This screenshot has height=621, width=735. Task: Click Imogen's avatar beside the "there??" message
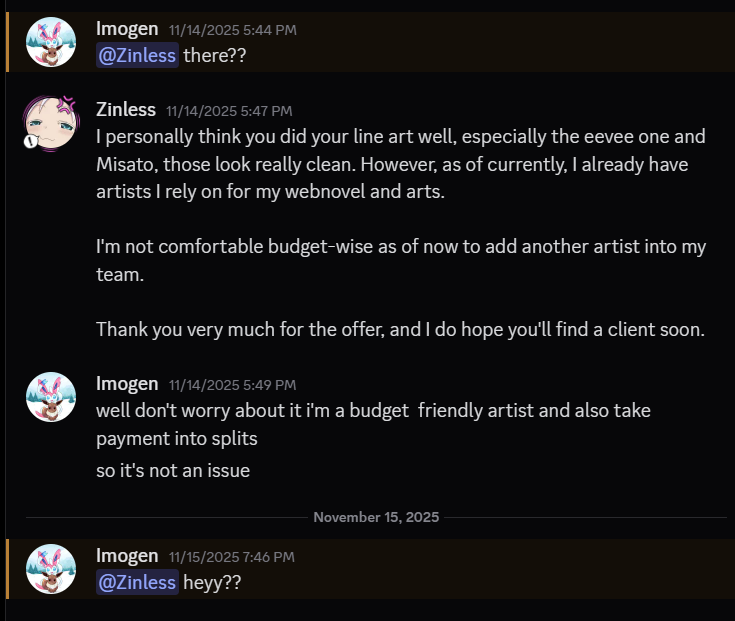point(51,43)
